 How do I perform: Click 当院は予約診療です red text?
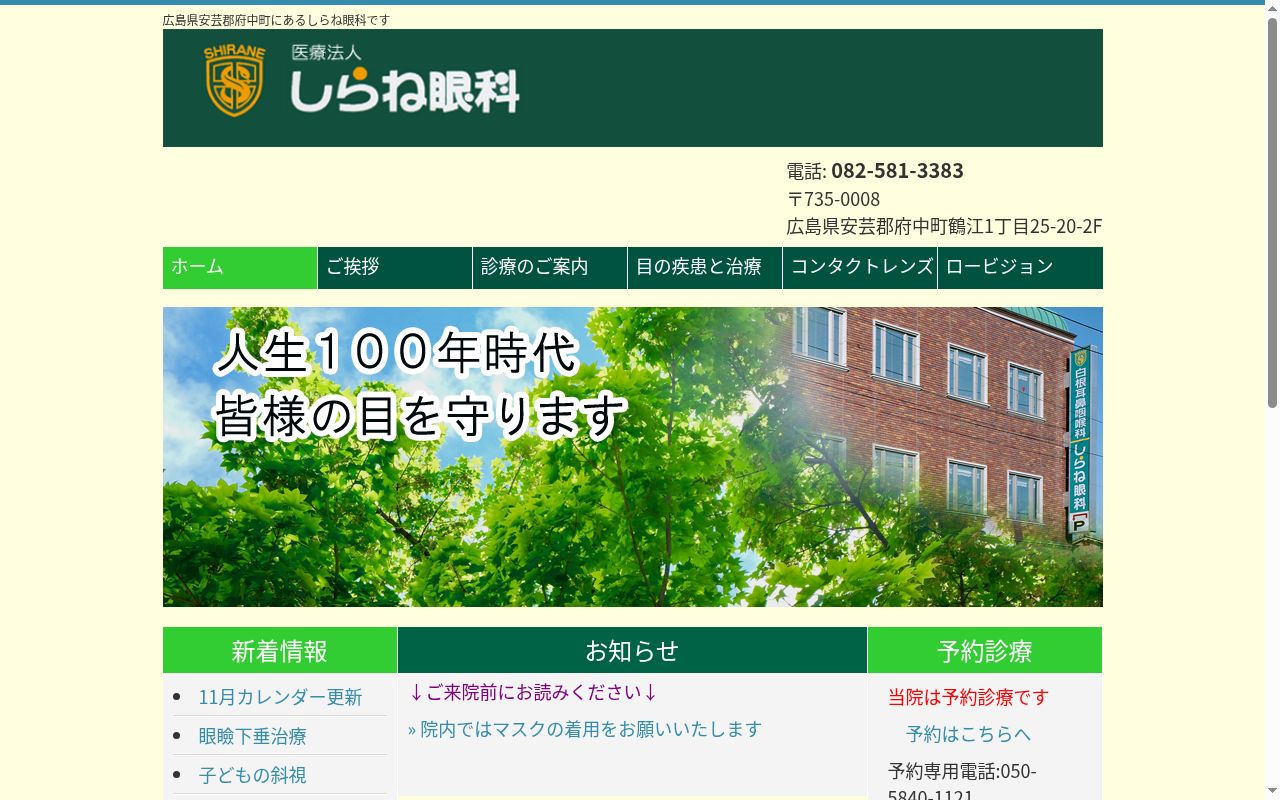coord(968,697)
